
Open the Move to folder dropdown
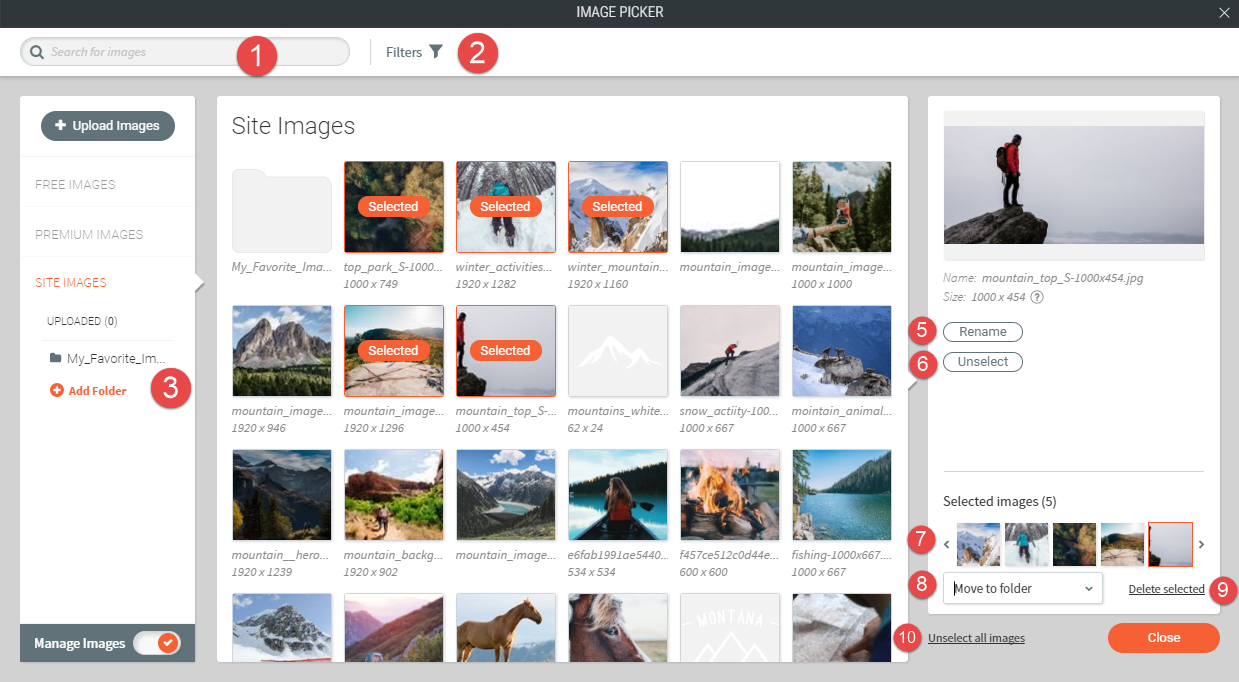(x=1022, y=588)
